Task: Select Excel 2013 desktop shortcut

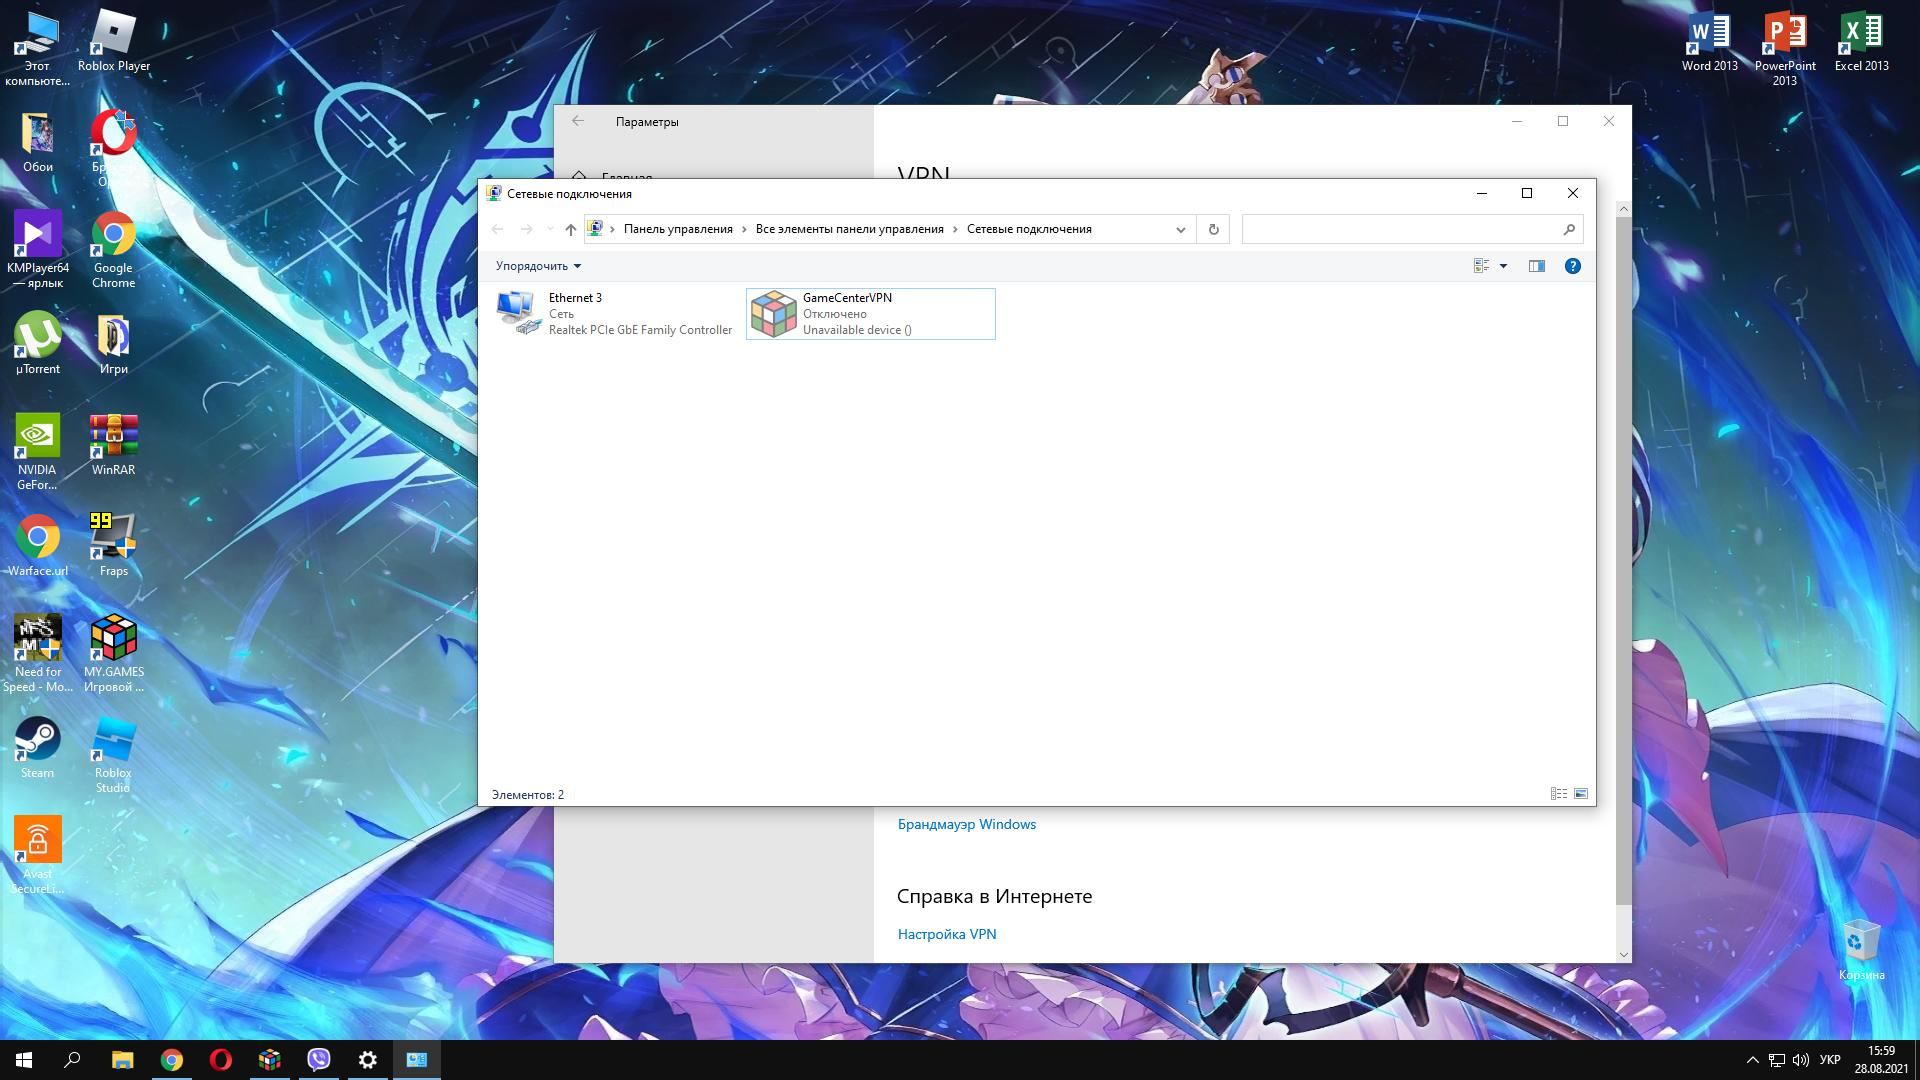Action: pos(1861,42)
